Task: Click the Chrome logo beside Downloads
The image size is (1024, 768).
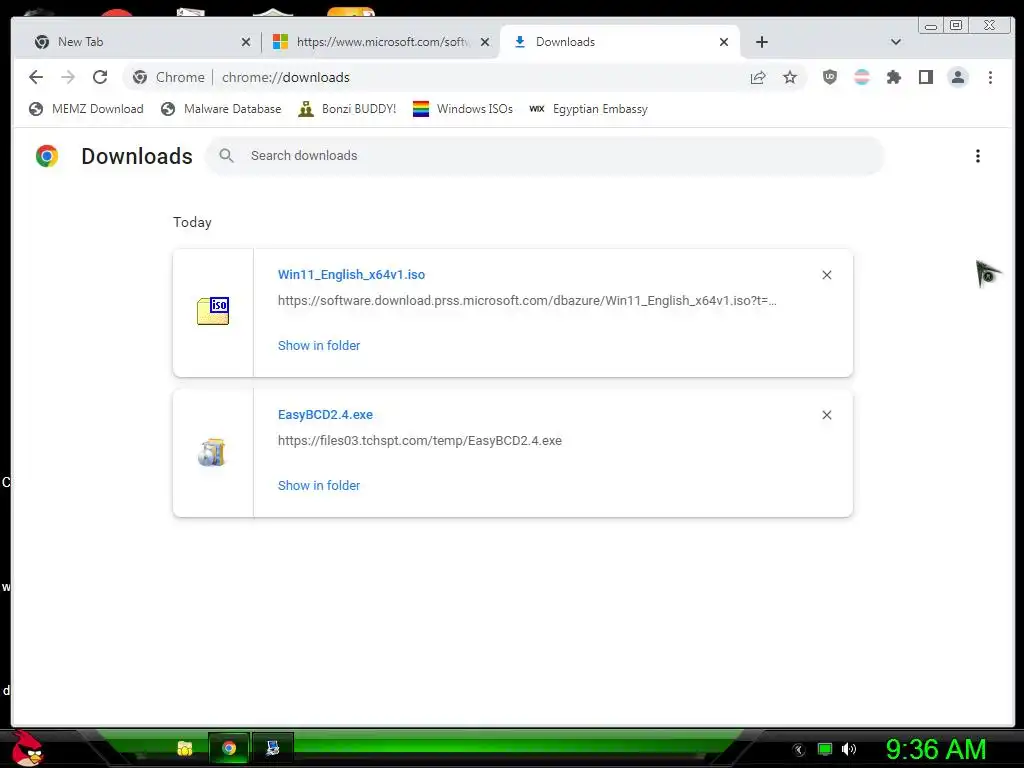Action: (x=47, y=156)
